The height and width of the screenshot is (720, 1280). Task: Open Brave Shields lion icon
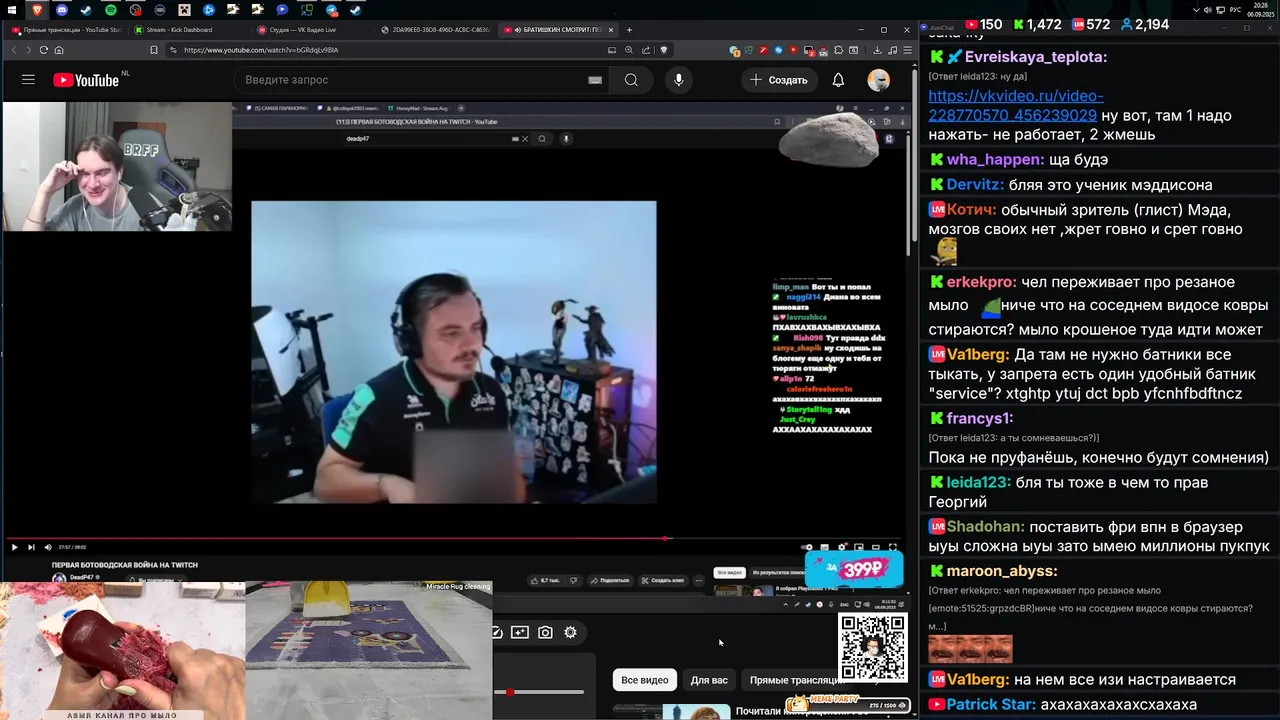(663, 50)
